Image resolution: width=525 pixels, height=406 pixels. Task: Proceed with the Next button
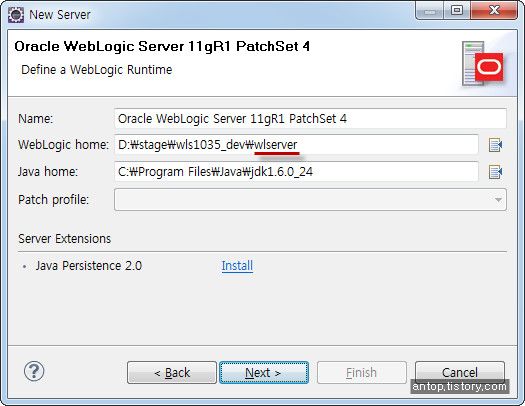coord(264,372)
